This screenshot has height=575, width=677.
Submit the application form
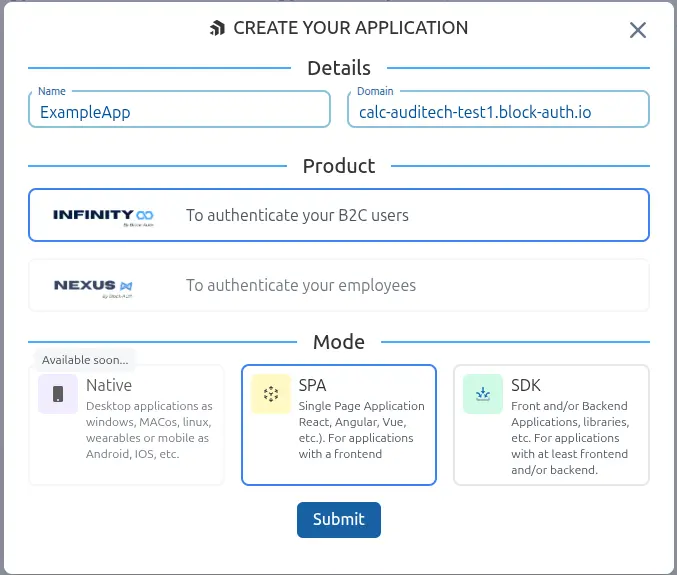pyautogui.click(x=339, y=520)
